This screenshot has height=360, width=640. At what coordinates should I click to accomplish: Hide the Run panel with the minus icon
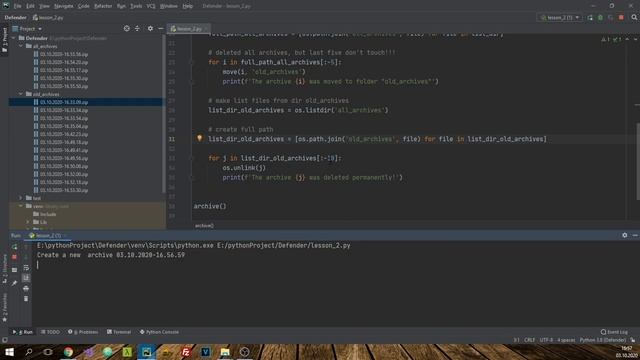point(635,236)
